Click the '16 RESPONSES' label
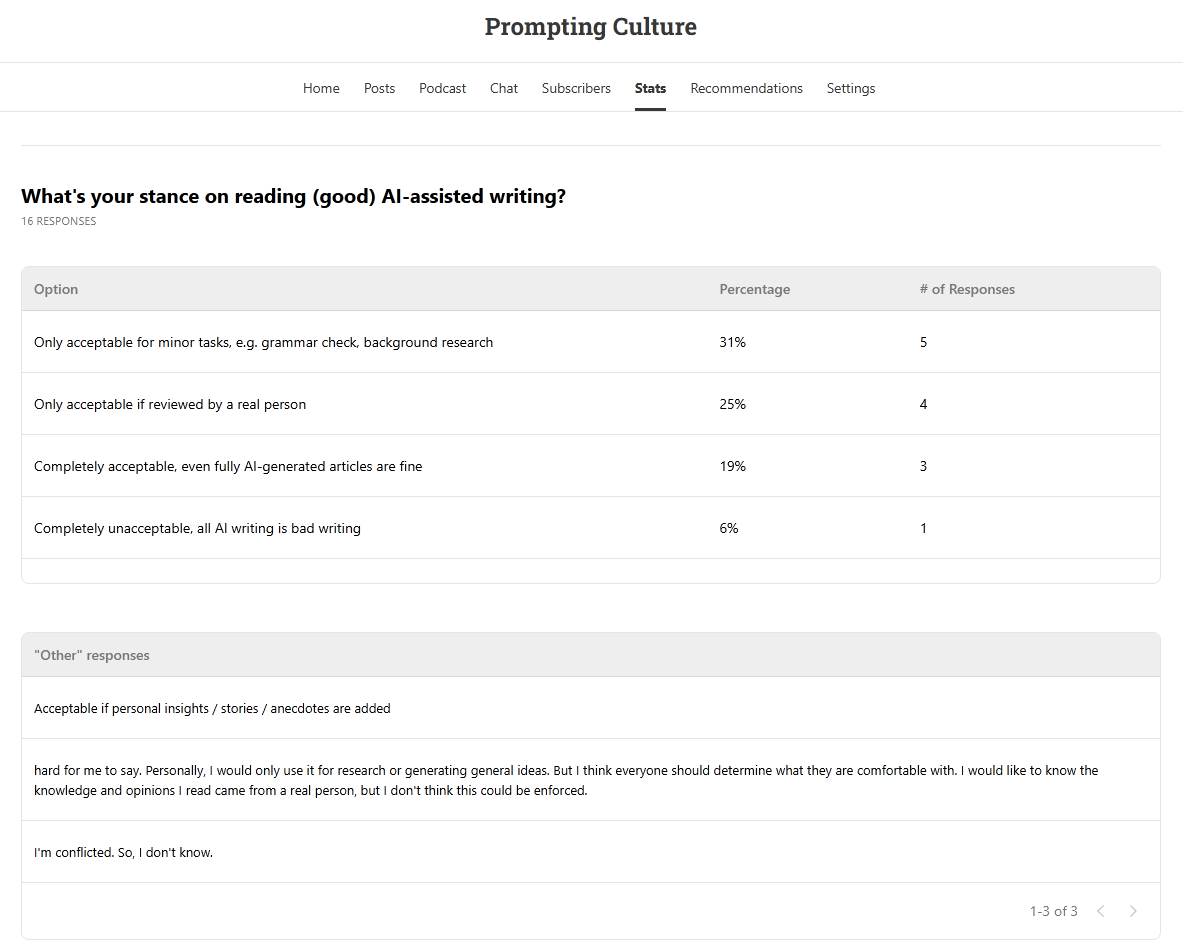The width and height of the screenshot is (1183, 946). click(x=58, y=221)
